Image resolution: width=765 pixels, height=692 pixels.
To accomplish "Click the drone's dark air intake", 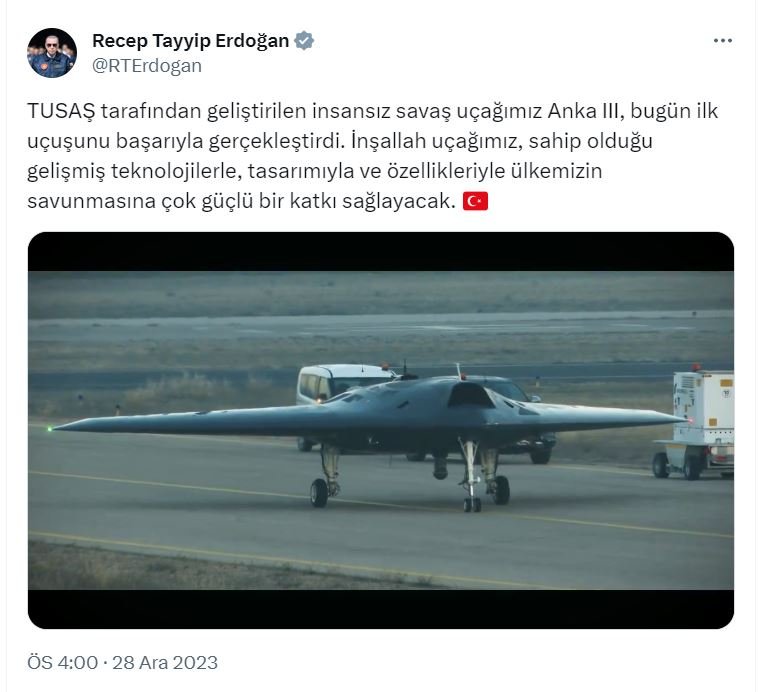I will click(x=470, y=395).
